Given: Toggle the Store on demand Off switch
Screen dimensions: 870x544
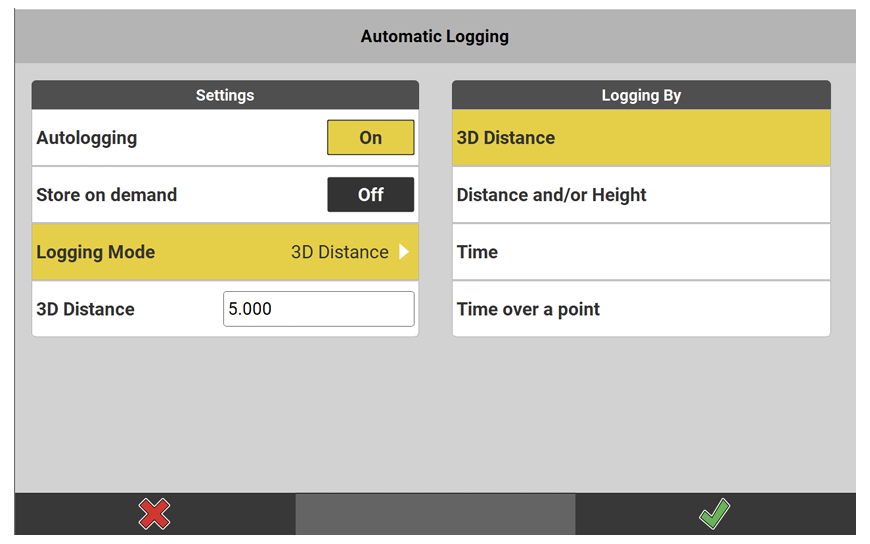Looking at the screenshot, I should point(370,195).
